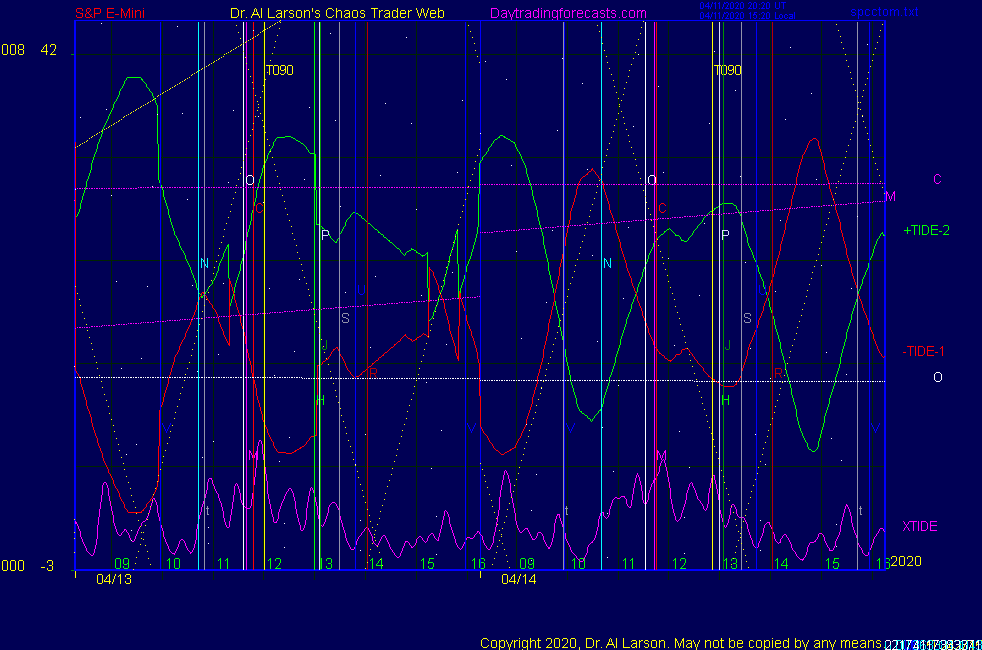Click the T090 marker on 04/13
Viewport: 982px width, 650px height.
279,71
